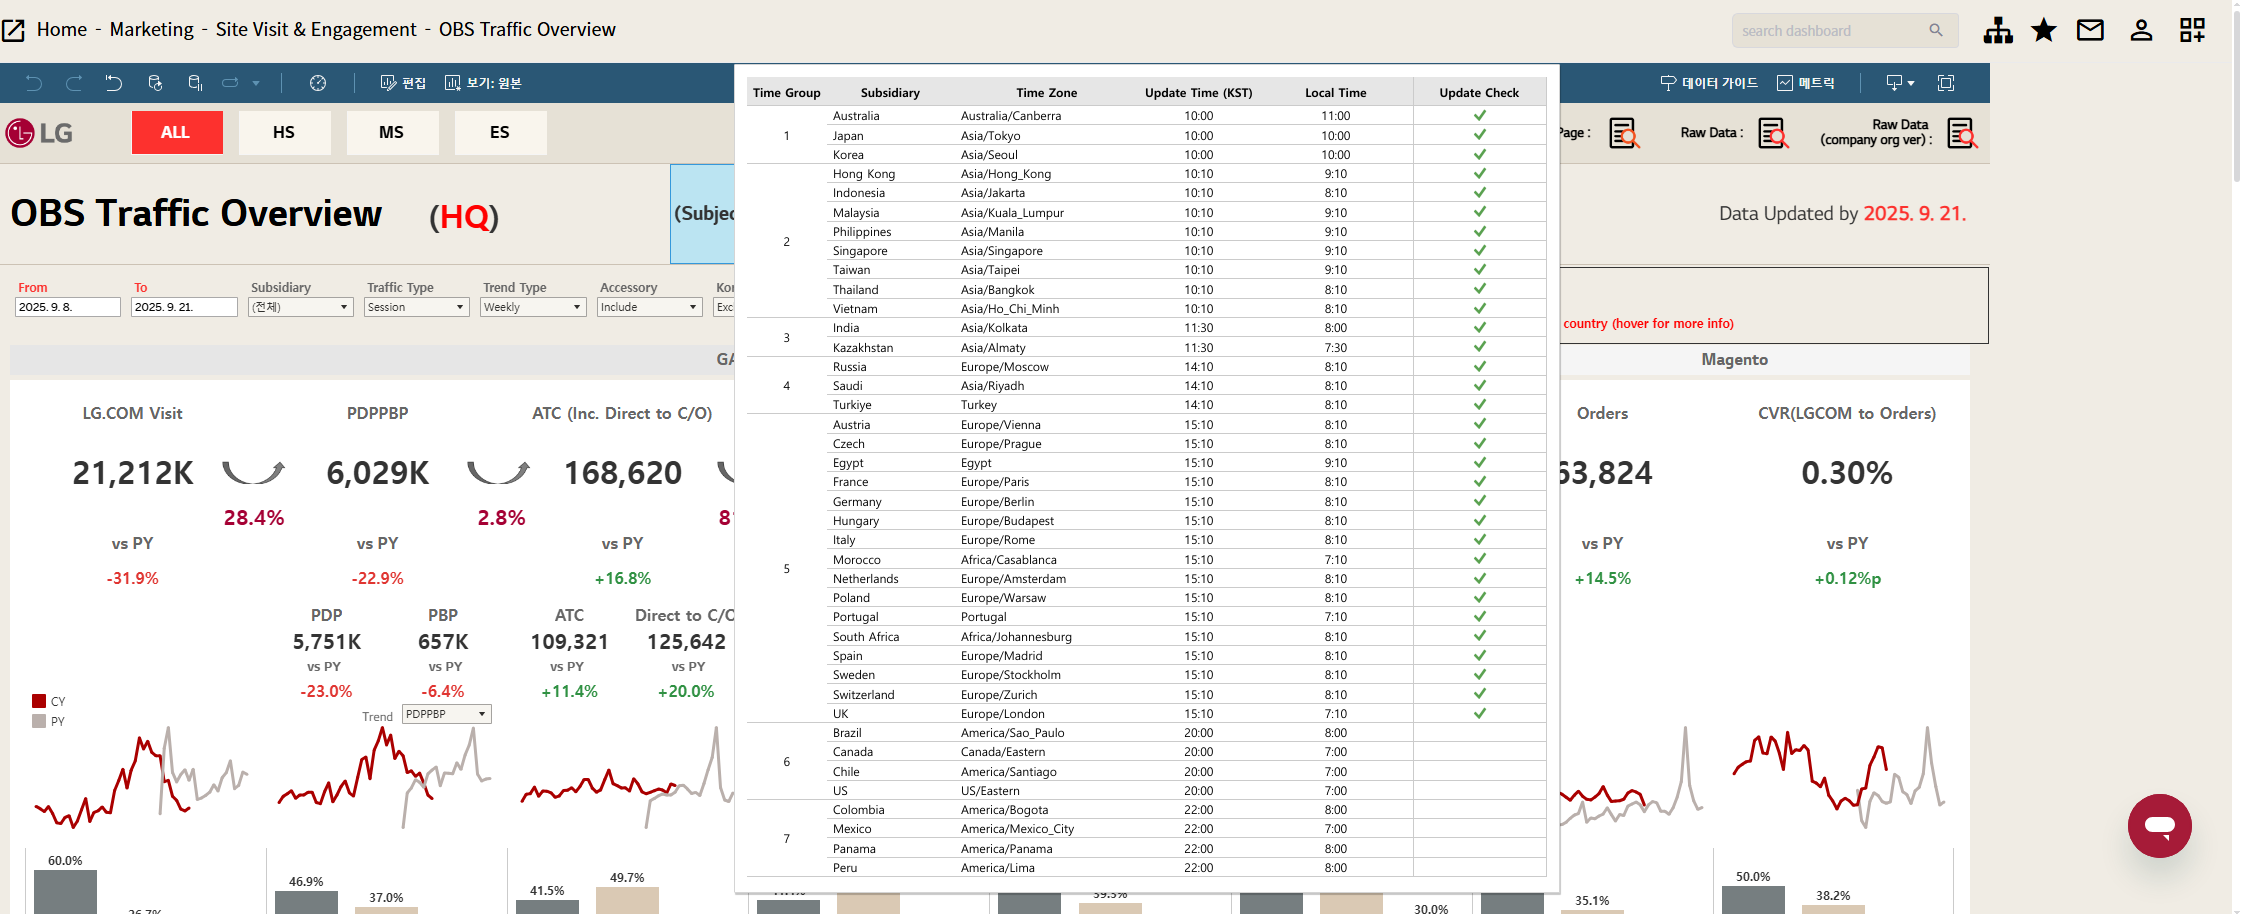Switch the division filter to ES

[500, 132]
